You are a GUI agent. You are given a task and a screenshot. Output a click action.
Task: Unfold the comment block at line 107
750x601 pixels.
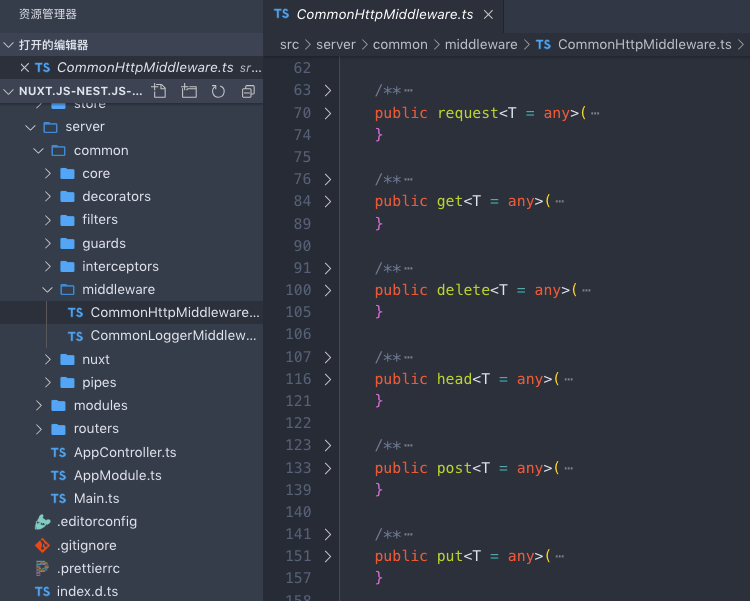pyautogui.click(x=328, y=357)
